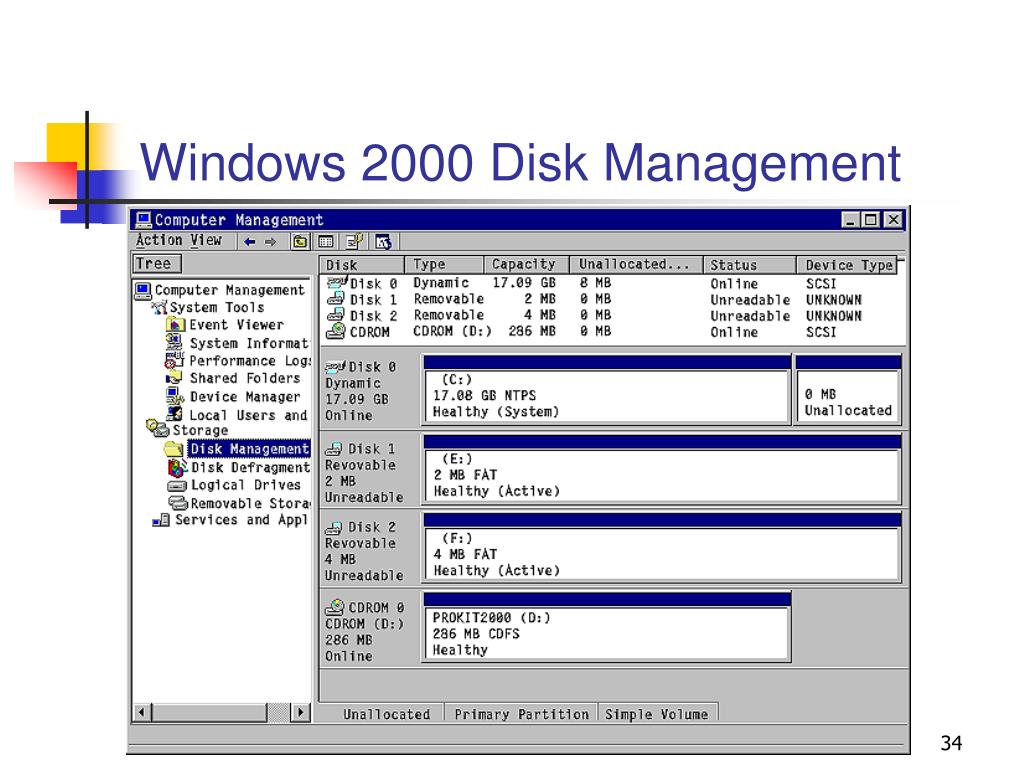The image size is (1024, 768).
Task: Close the Computer Management window
Action: coord(893,219)
